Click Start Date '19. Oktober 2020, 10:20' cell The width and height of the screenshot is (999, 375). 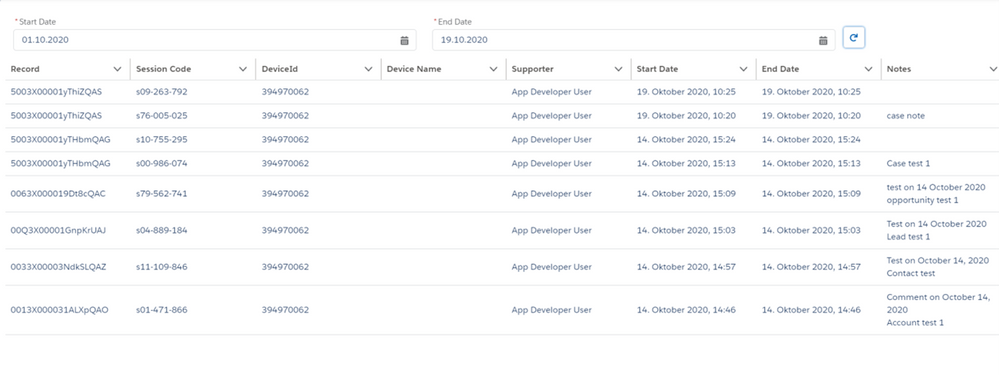pos(686,116)
